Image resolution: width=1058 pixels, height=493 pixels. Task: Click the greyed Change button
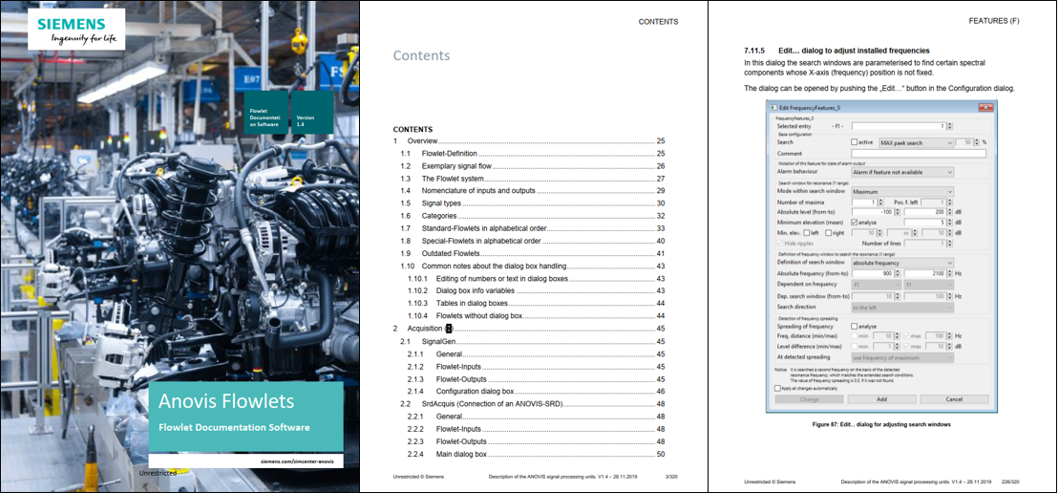[x=809, y=399]
